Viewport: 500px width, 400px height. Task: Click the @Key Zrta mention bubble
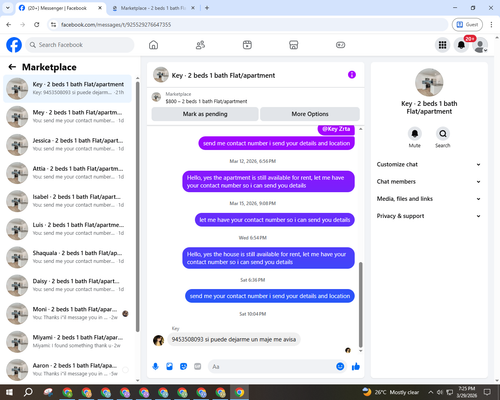click(x=336, y=129)
